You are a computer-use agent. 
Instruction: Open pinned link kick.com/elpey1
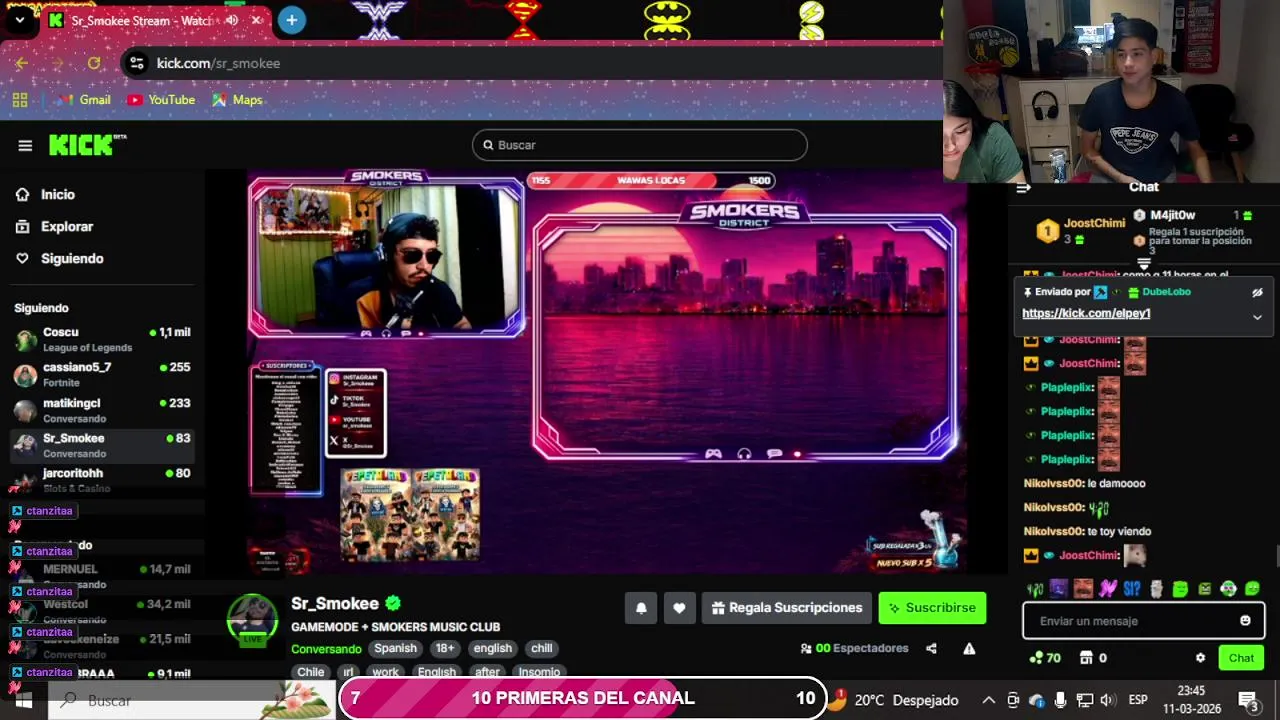click(x=1086, y=313)
